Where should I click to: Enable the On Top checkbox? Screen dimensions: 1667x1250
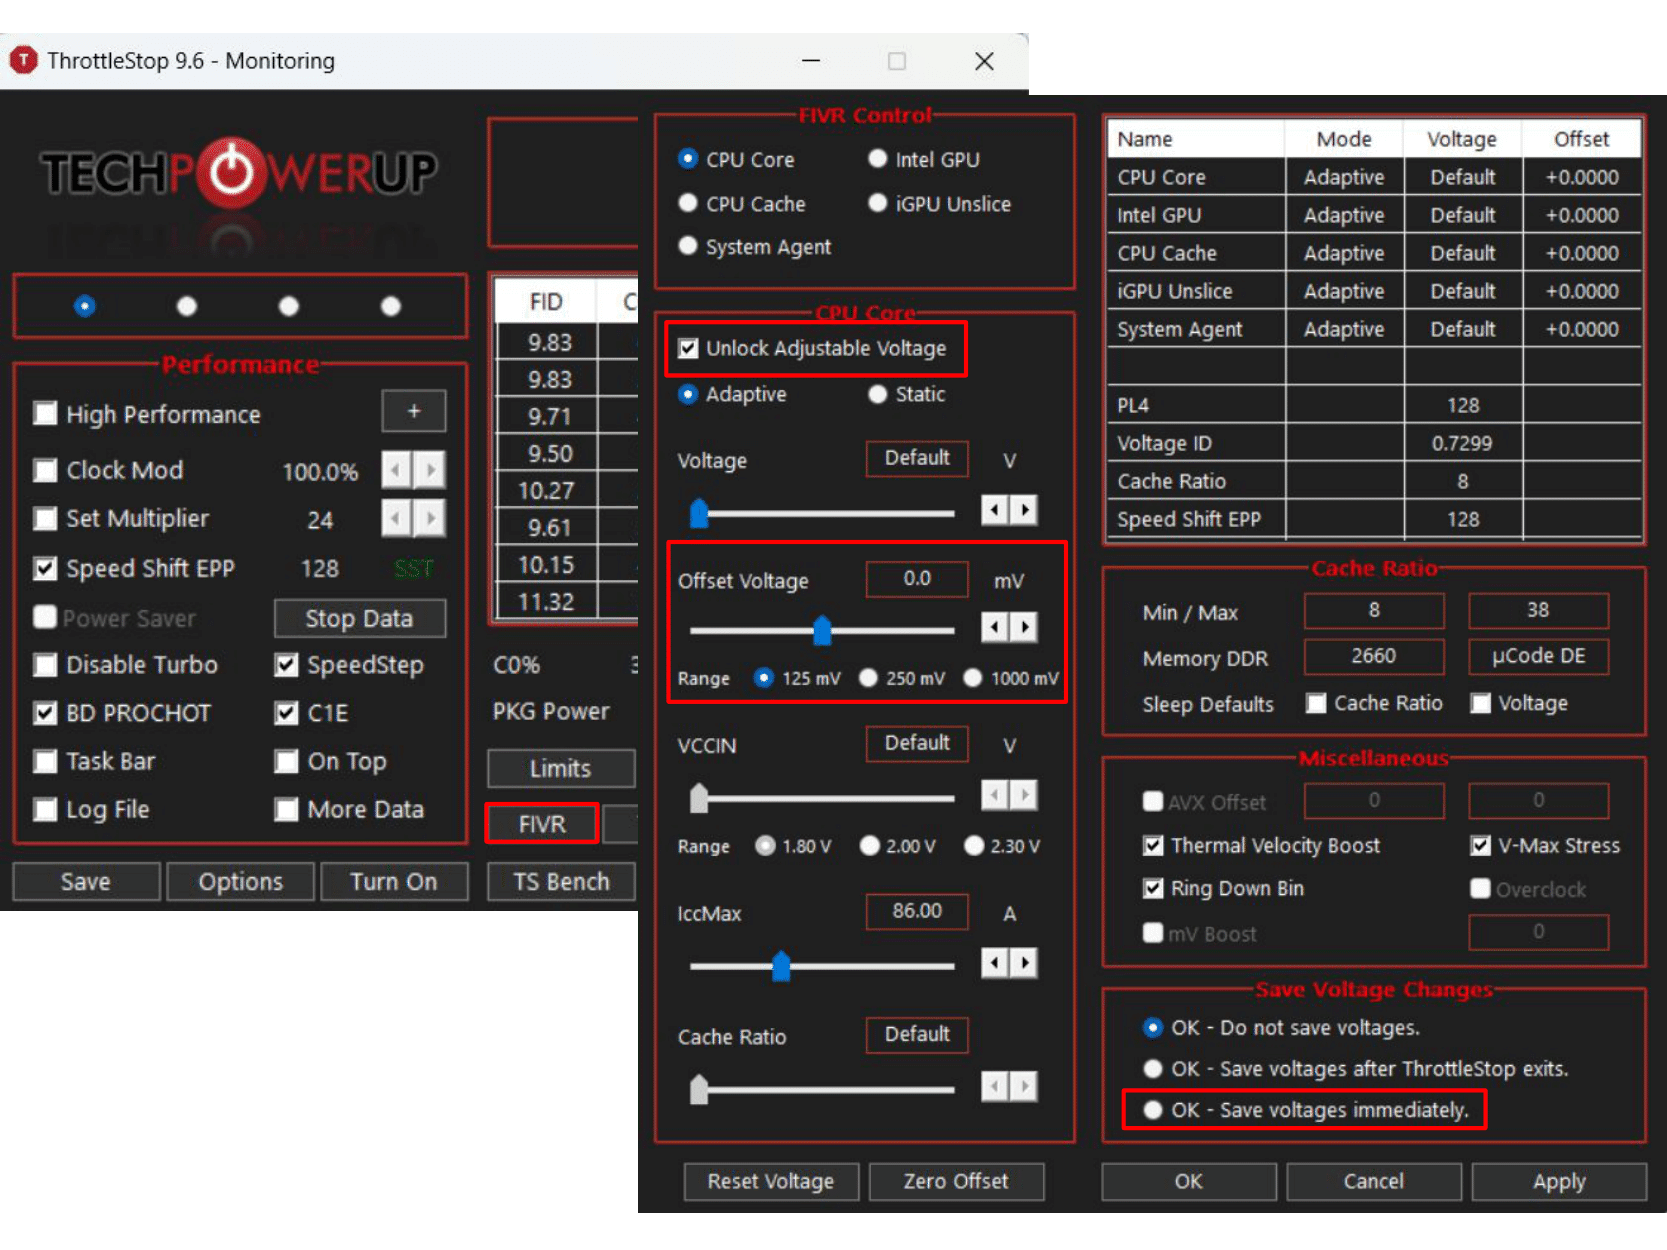point(286,761)
